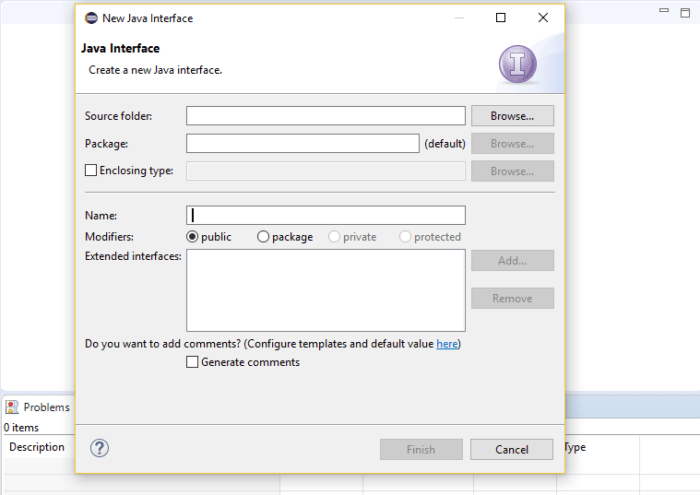Click the Finish button
The height and width of the screenshot is (495, 700).
click(x=421, y=449)
